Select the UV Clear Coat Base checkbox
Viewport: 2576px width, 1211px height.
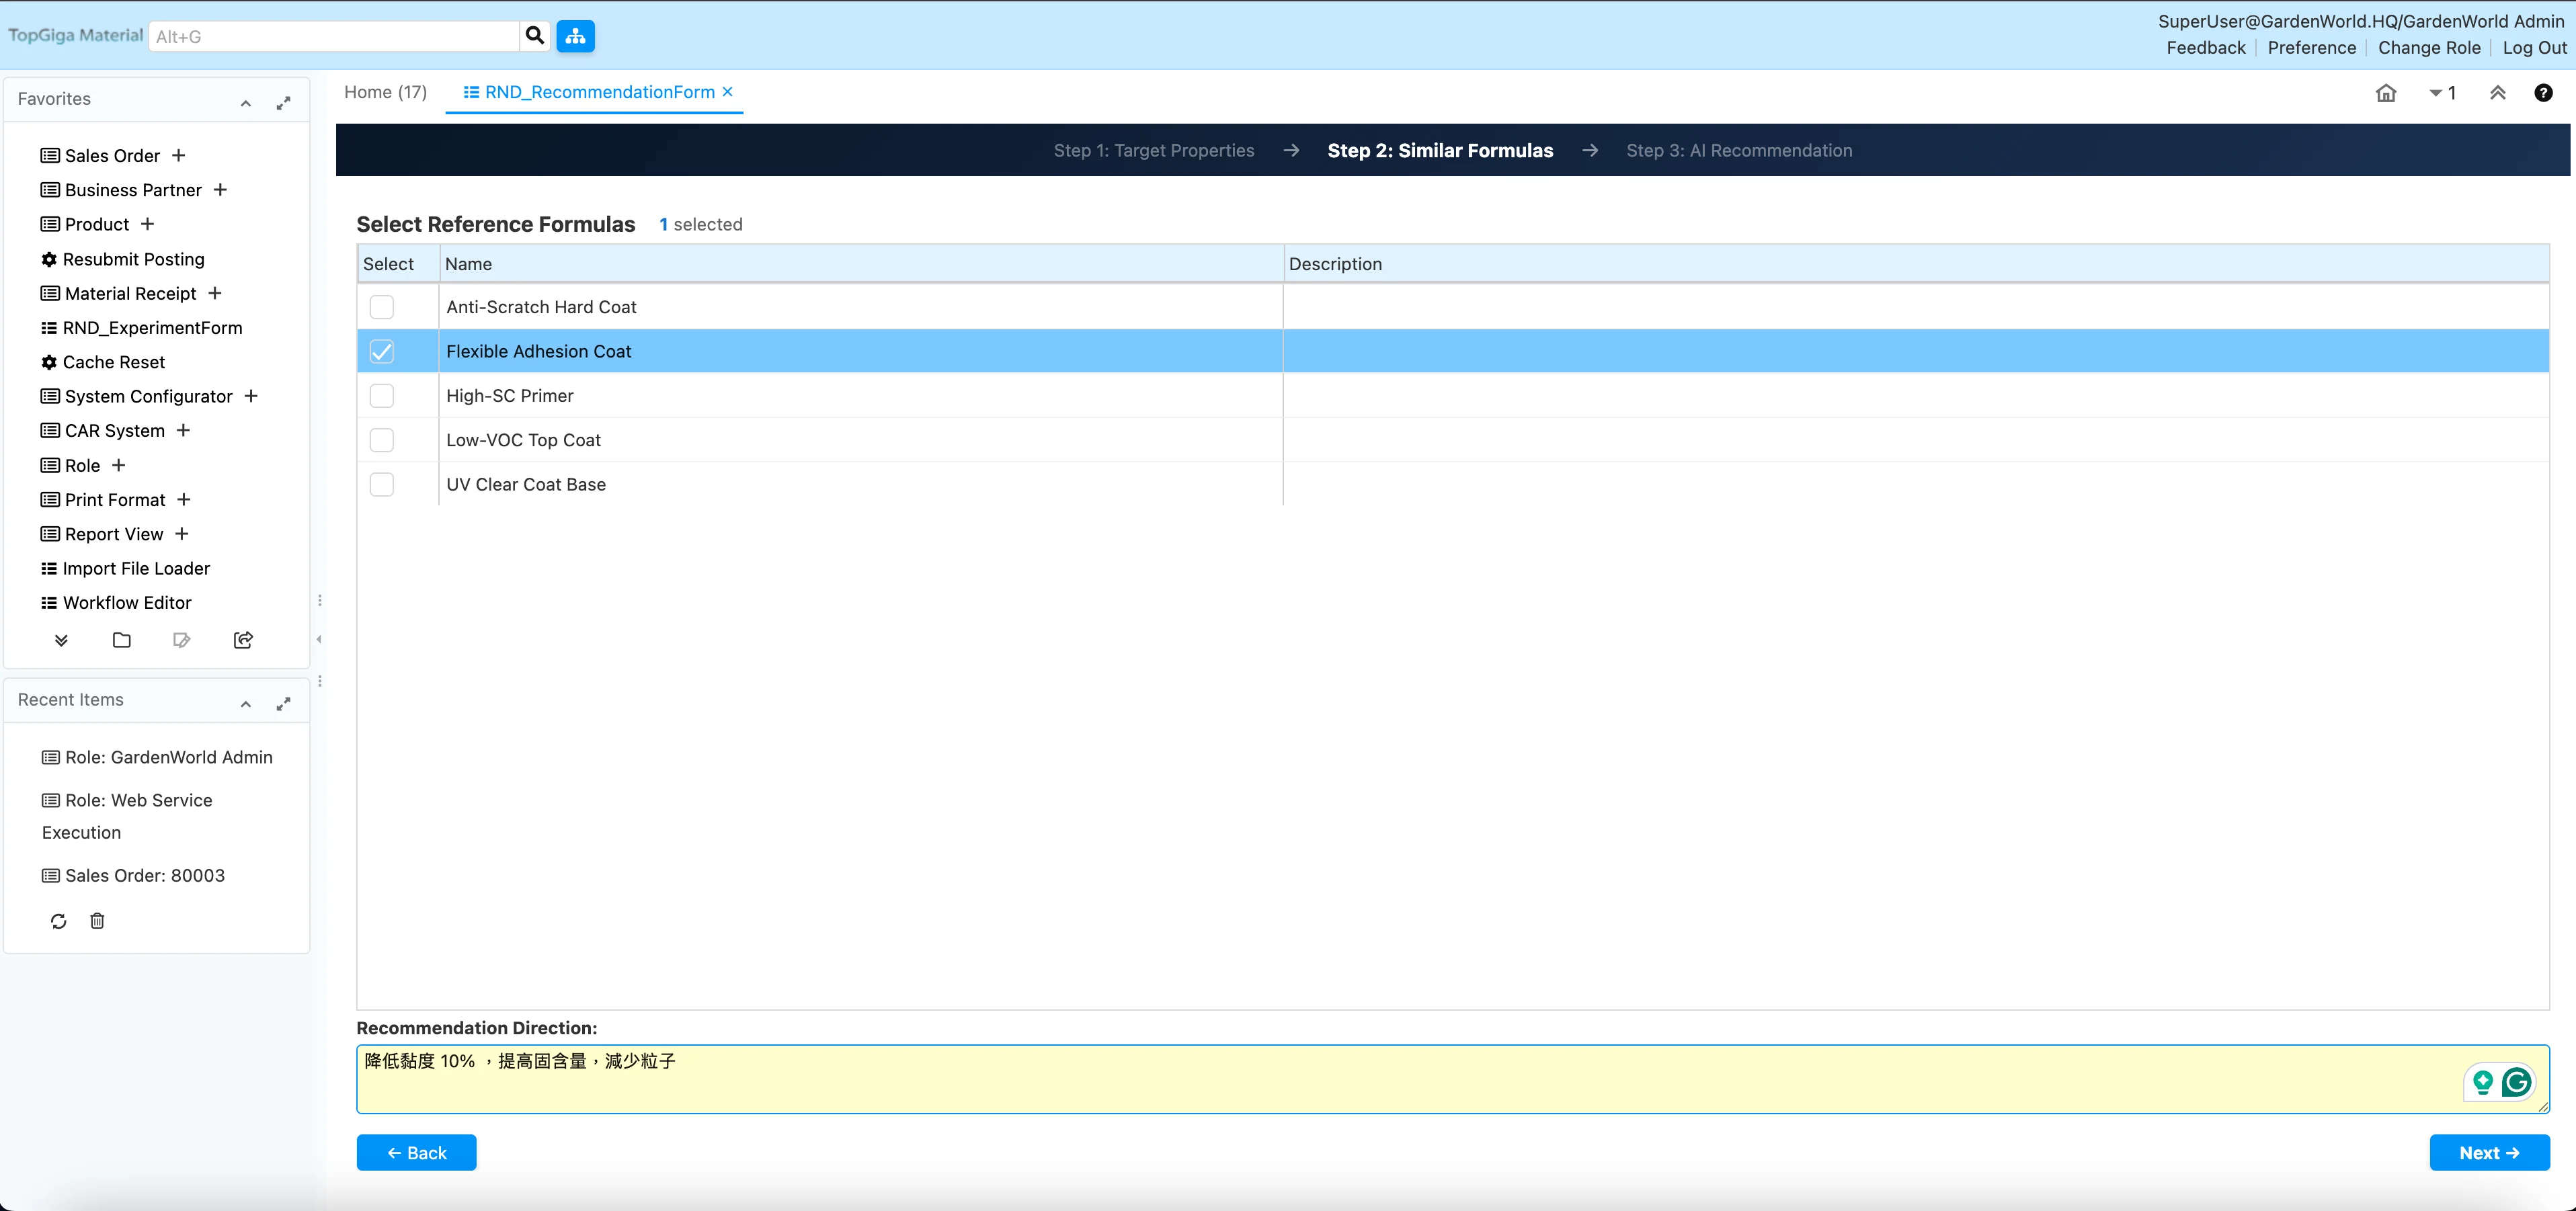(381, 485)
